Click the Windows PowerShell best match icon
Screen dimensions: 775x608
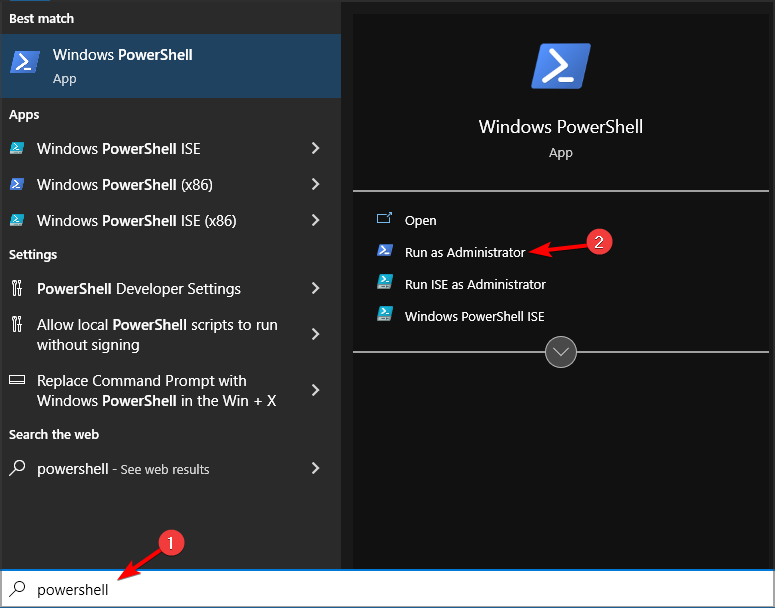pyautogui.click(x=25, y=63)
